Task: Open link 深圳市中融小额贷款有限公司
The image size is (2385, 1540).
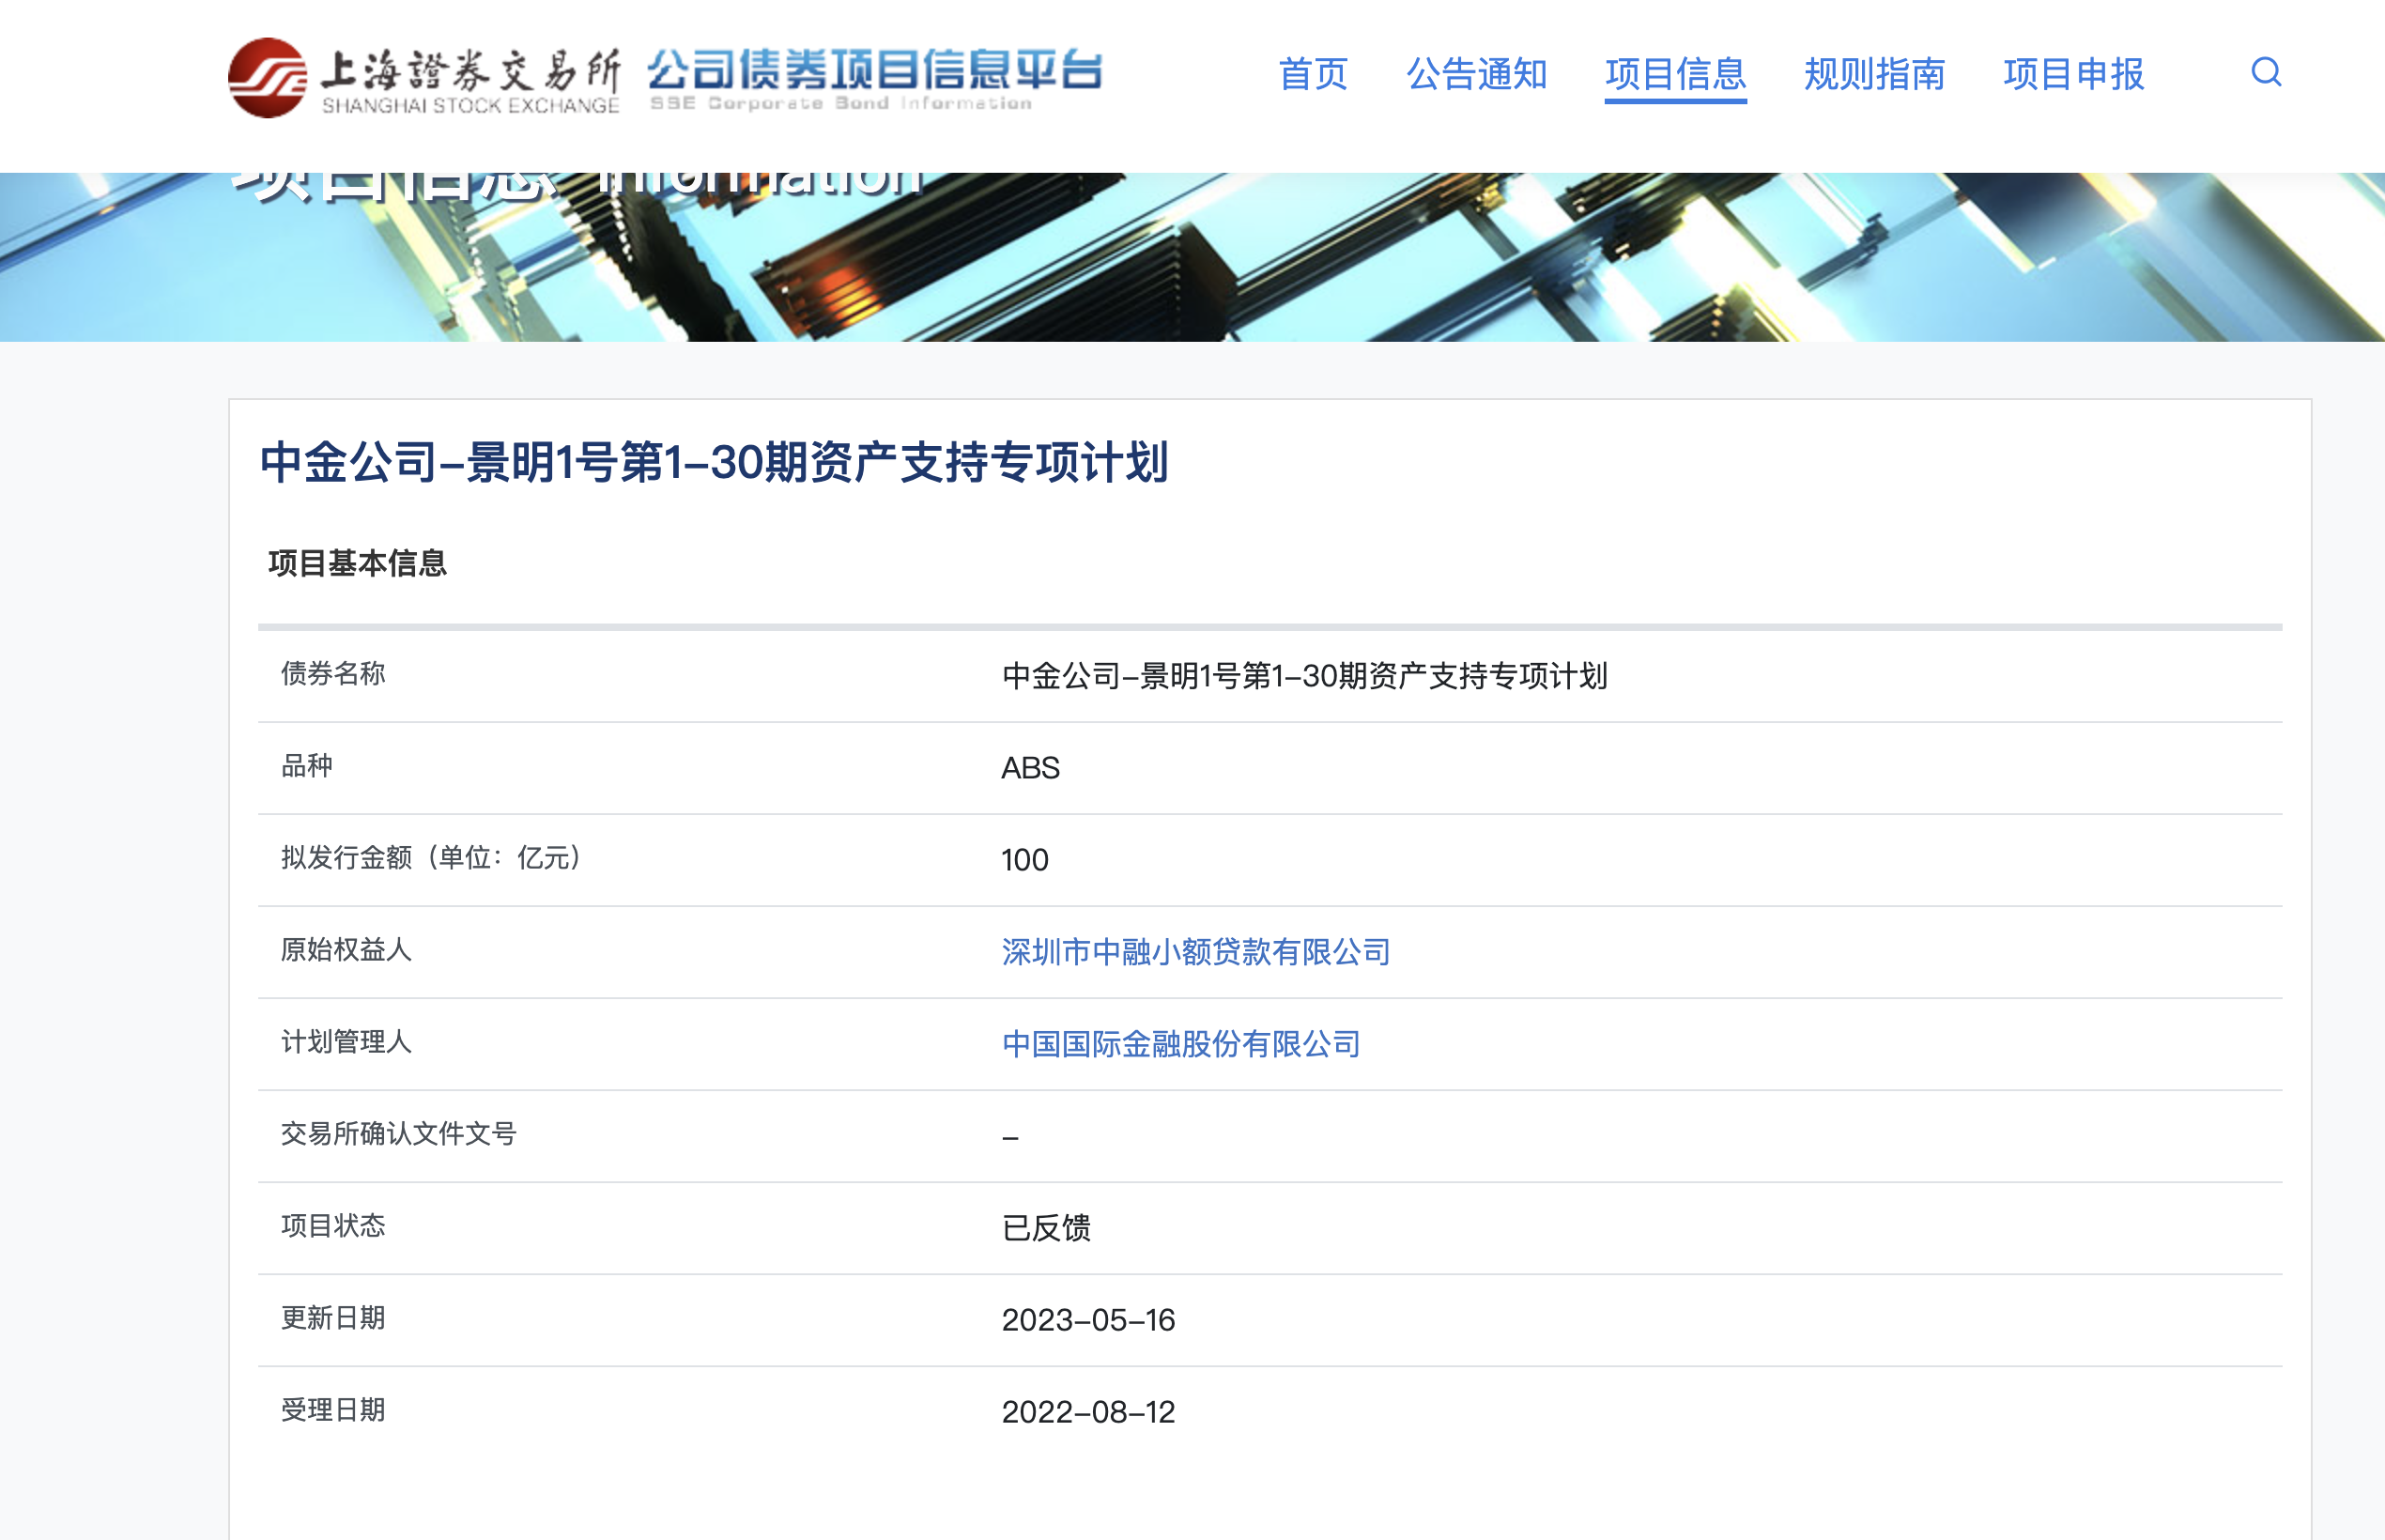Action: pyautogui.click(x=1196, y=953)
